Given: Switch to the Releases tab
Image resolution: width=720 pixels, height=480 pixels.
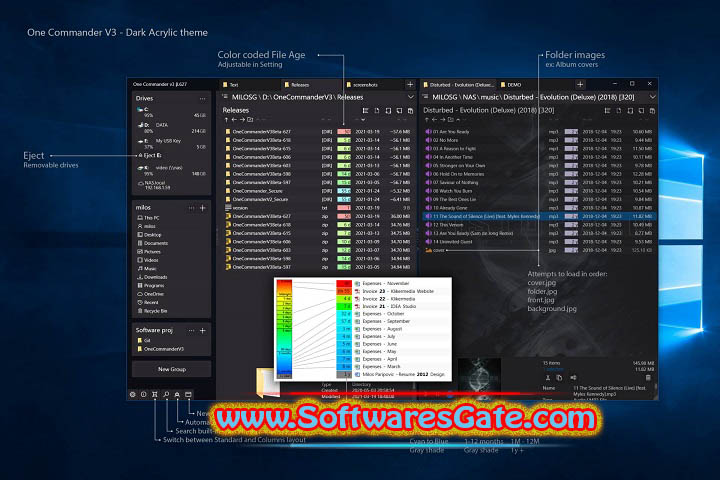Looking at the screenshot, I should 310,85.
